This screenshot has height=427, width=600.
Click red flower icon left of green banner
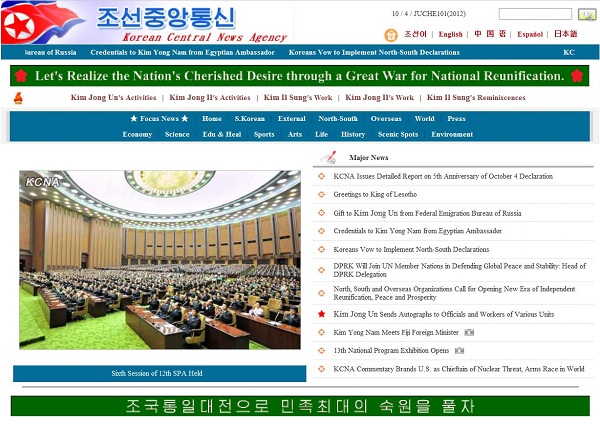pyautogui.click(x=21, y=76)
